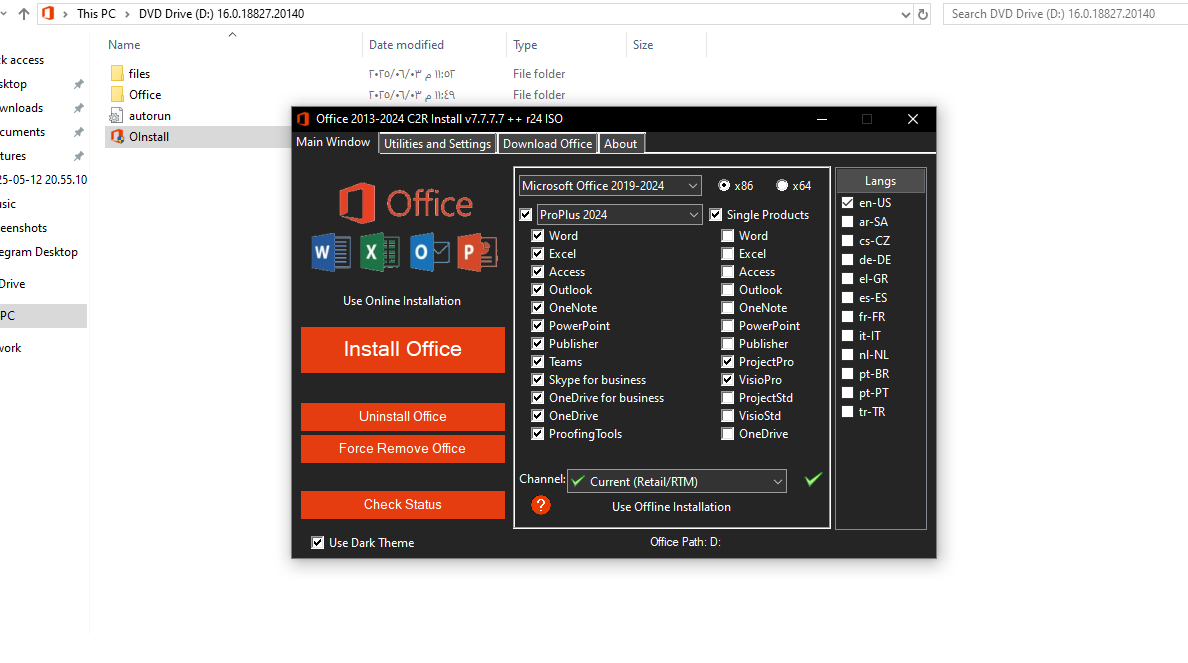Uncheck ProofingTools in ProPlus list
This screenshot has width=1188, height=663.
(x=538, y=434)
